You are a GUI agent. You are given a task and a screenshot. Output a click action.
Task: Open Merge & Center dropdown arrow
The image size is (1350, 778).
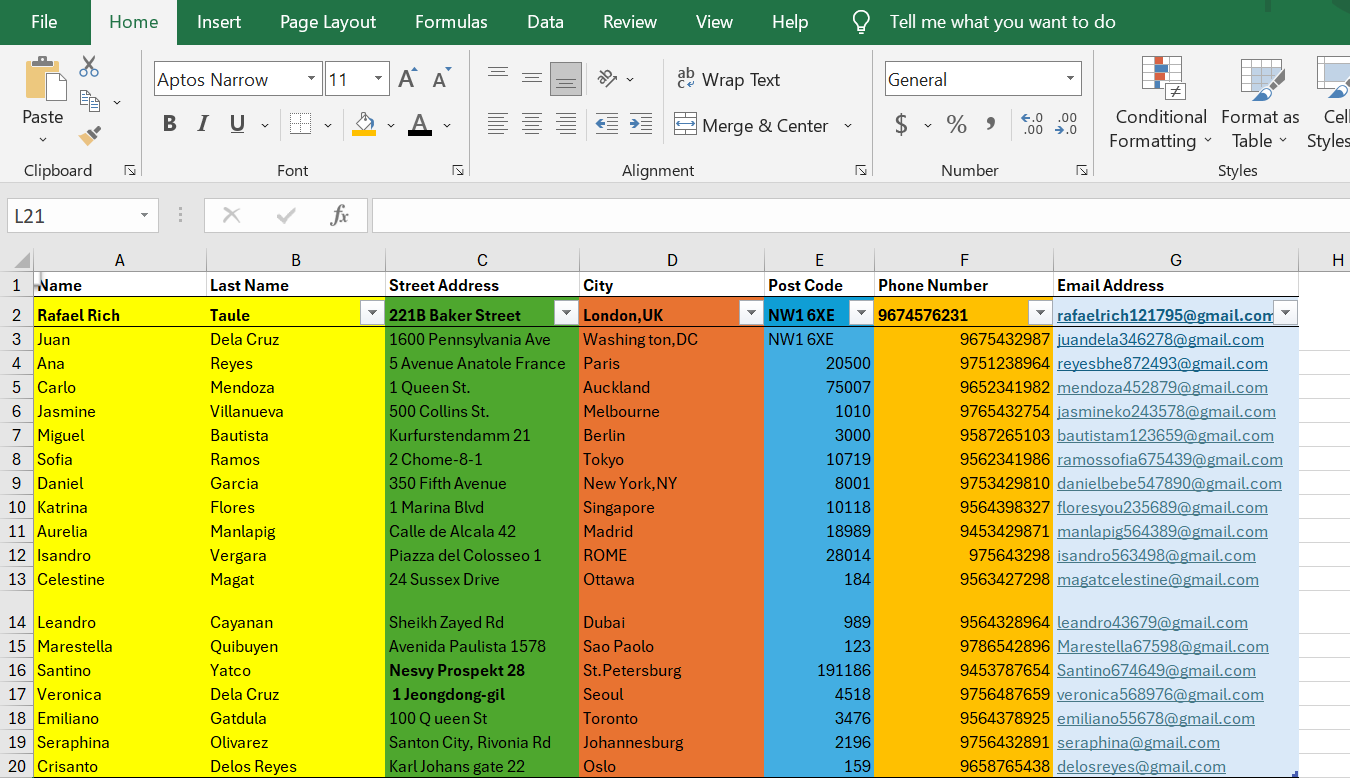pos(848,125)
